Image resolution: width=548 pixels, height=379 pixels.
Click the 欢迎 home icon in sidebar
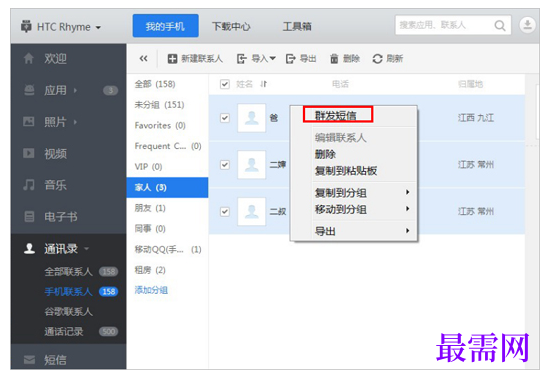pos(29,58)
